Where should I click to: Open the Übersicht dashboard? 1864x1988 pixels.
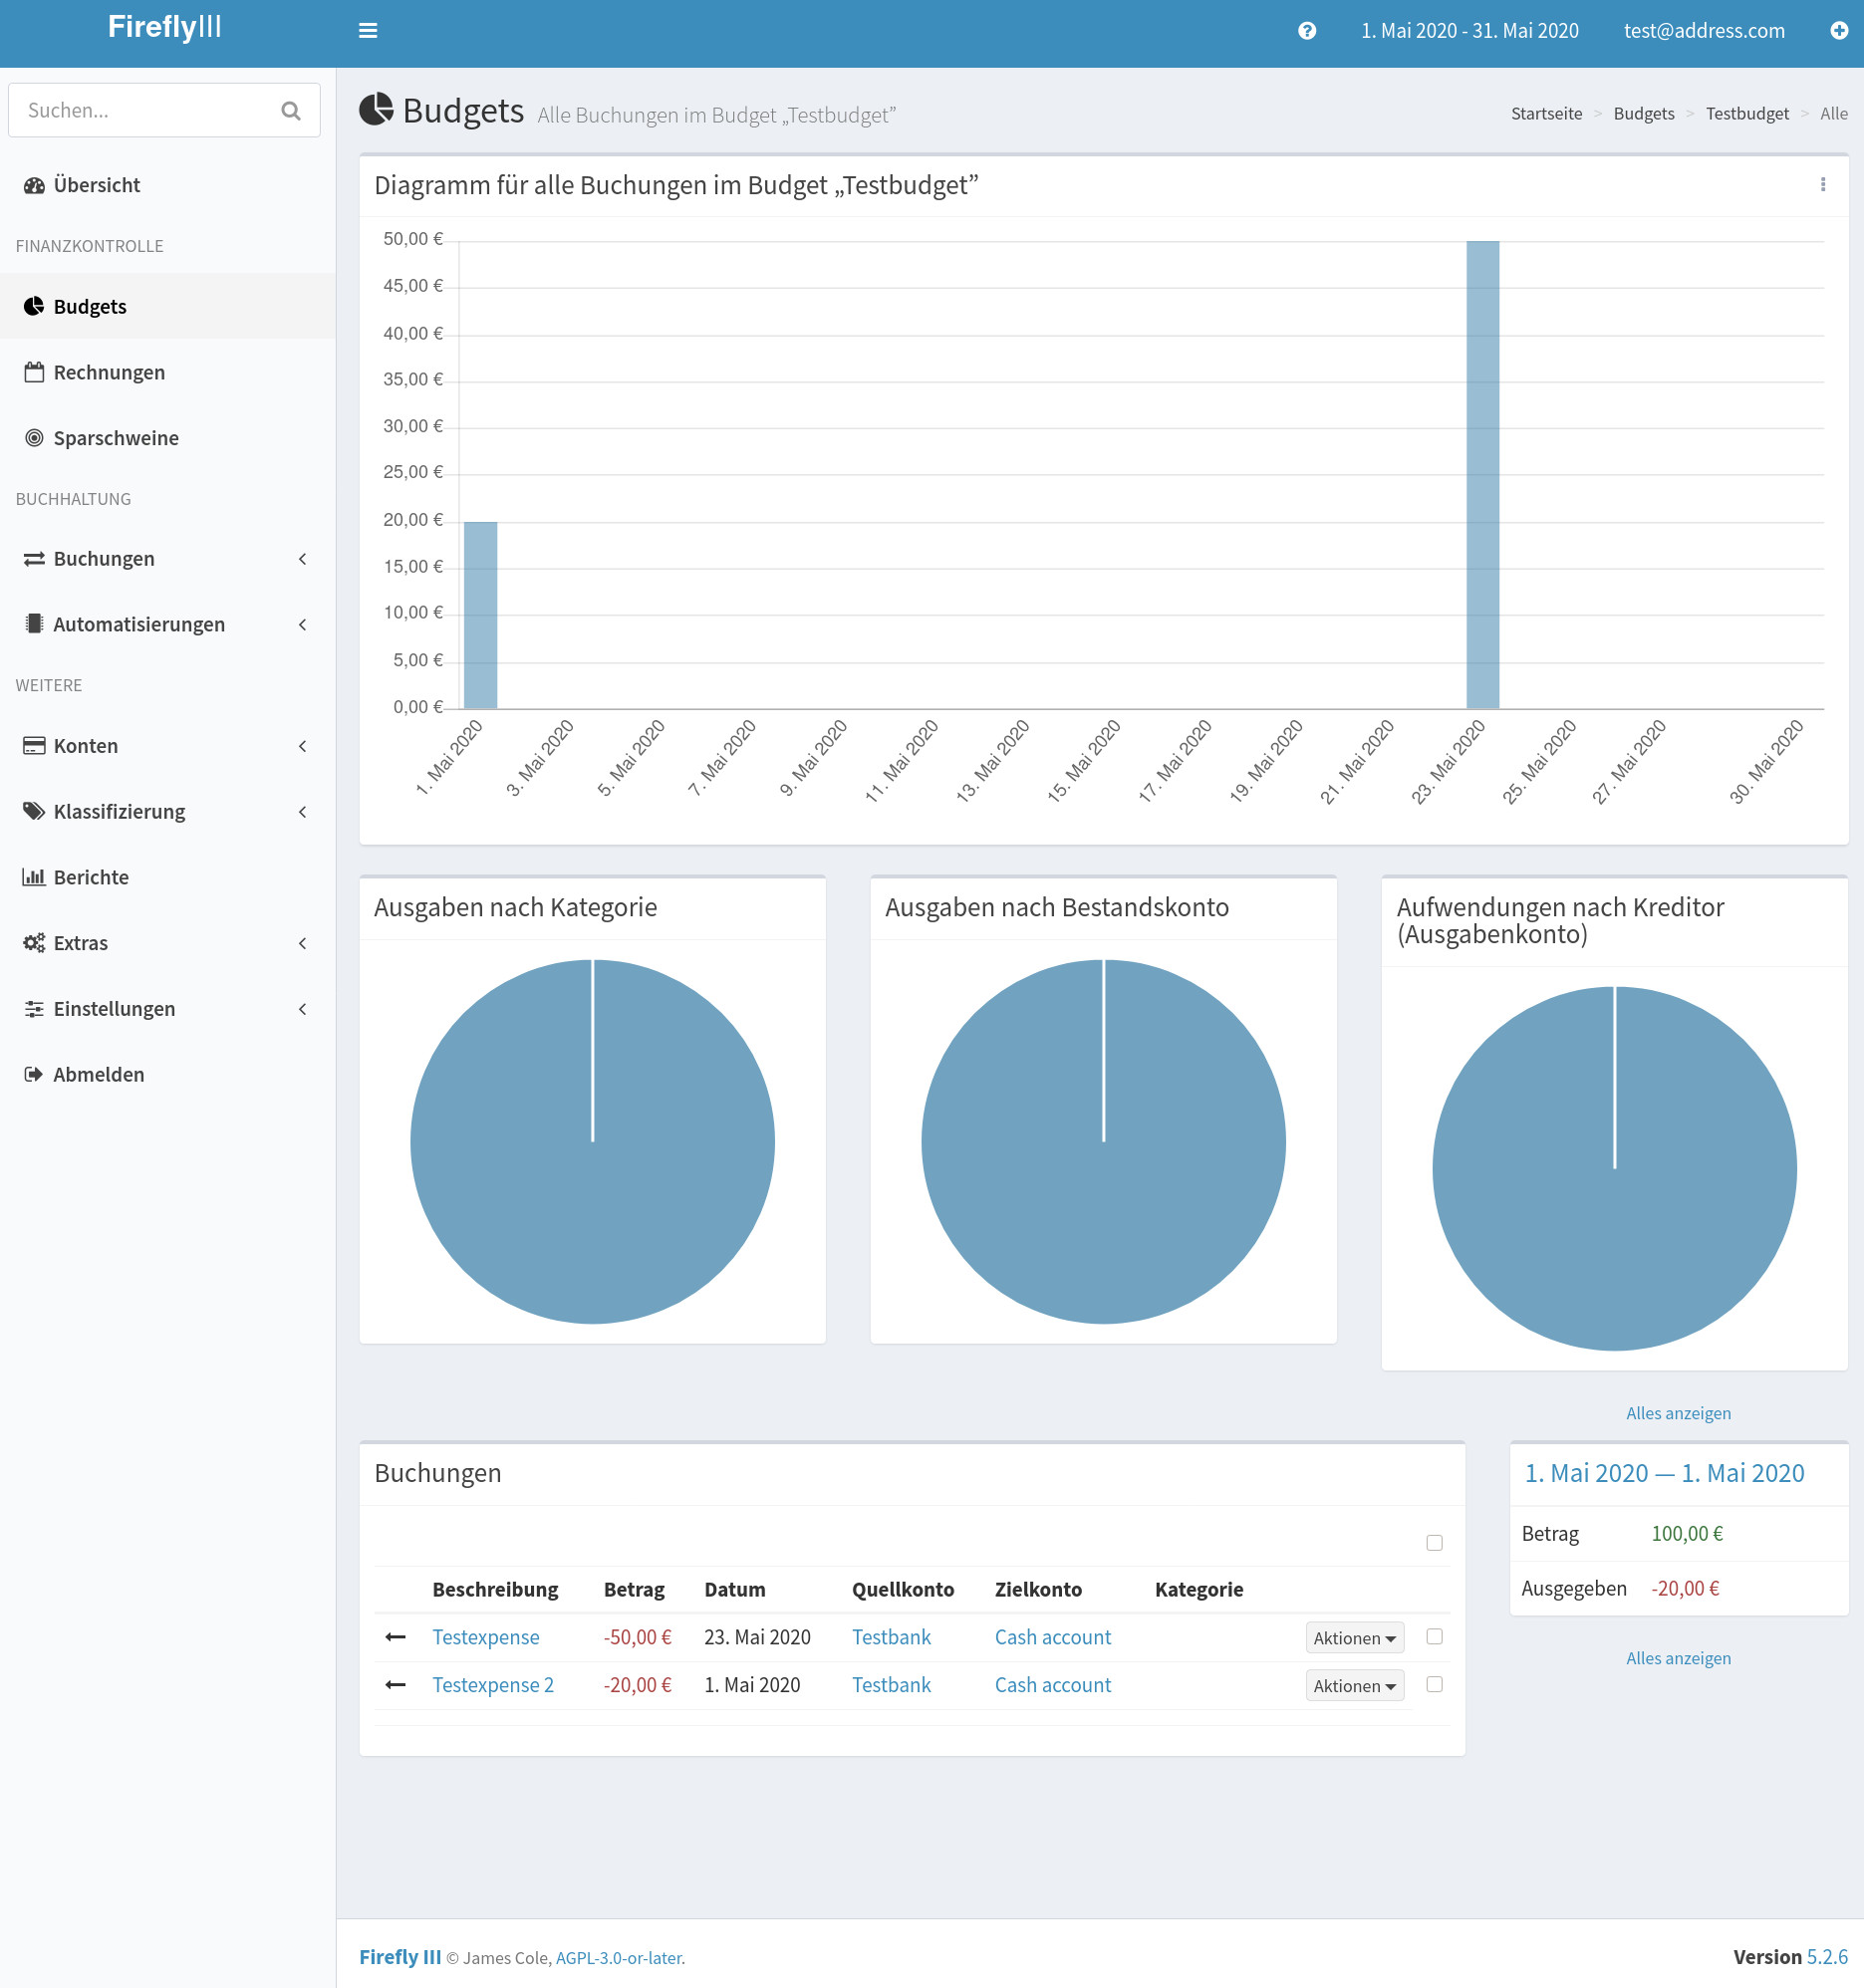coord(96,185)
